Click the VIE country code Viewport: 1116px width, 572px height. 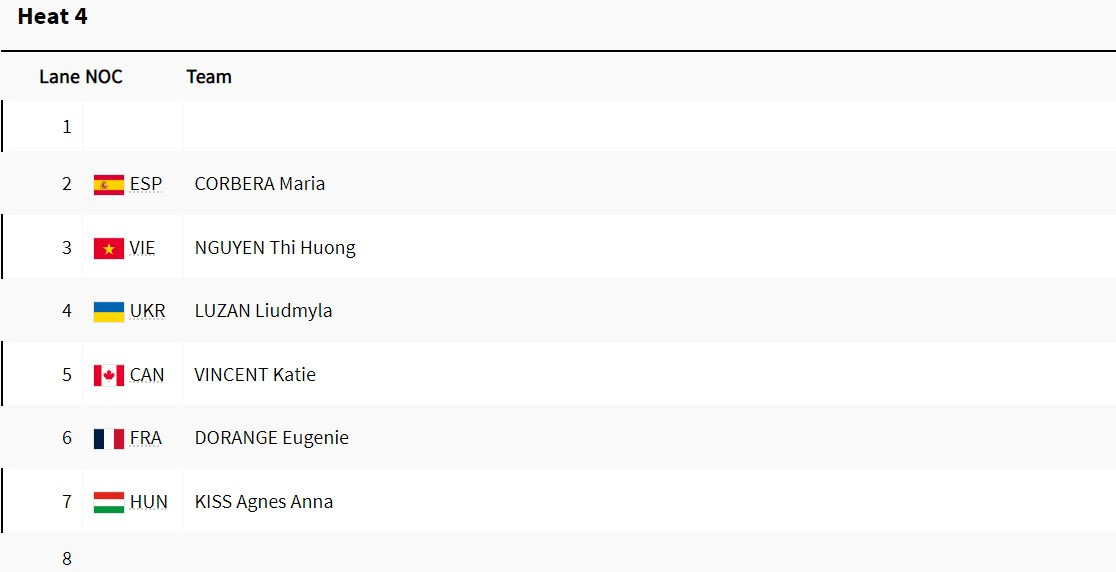click(142, 248)
